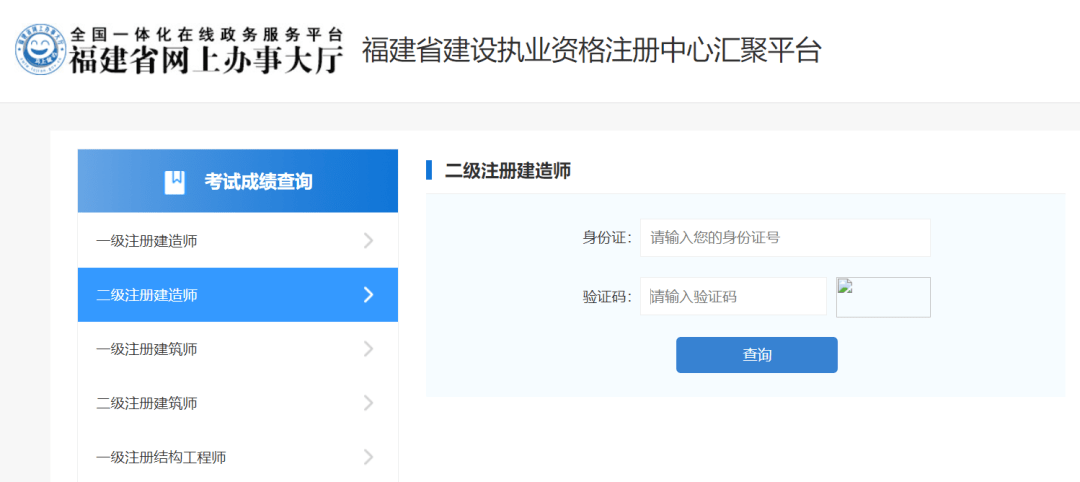Open 一级注册结构工程师 menu item

[x=238, y=457]
